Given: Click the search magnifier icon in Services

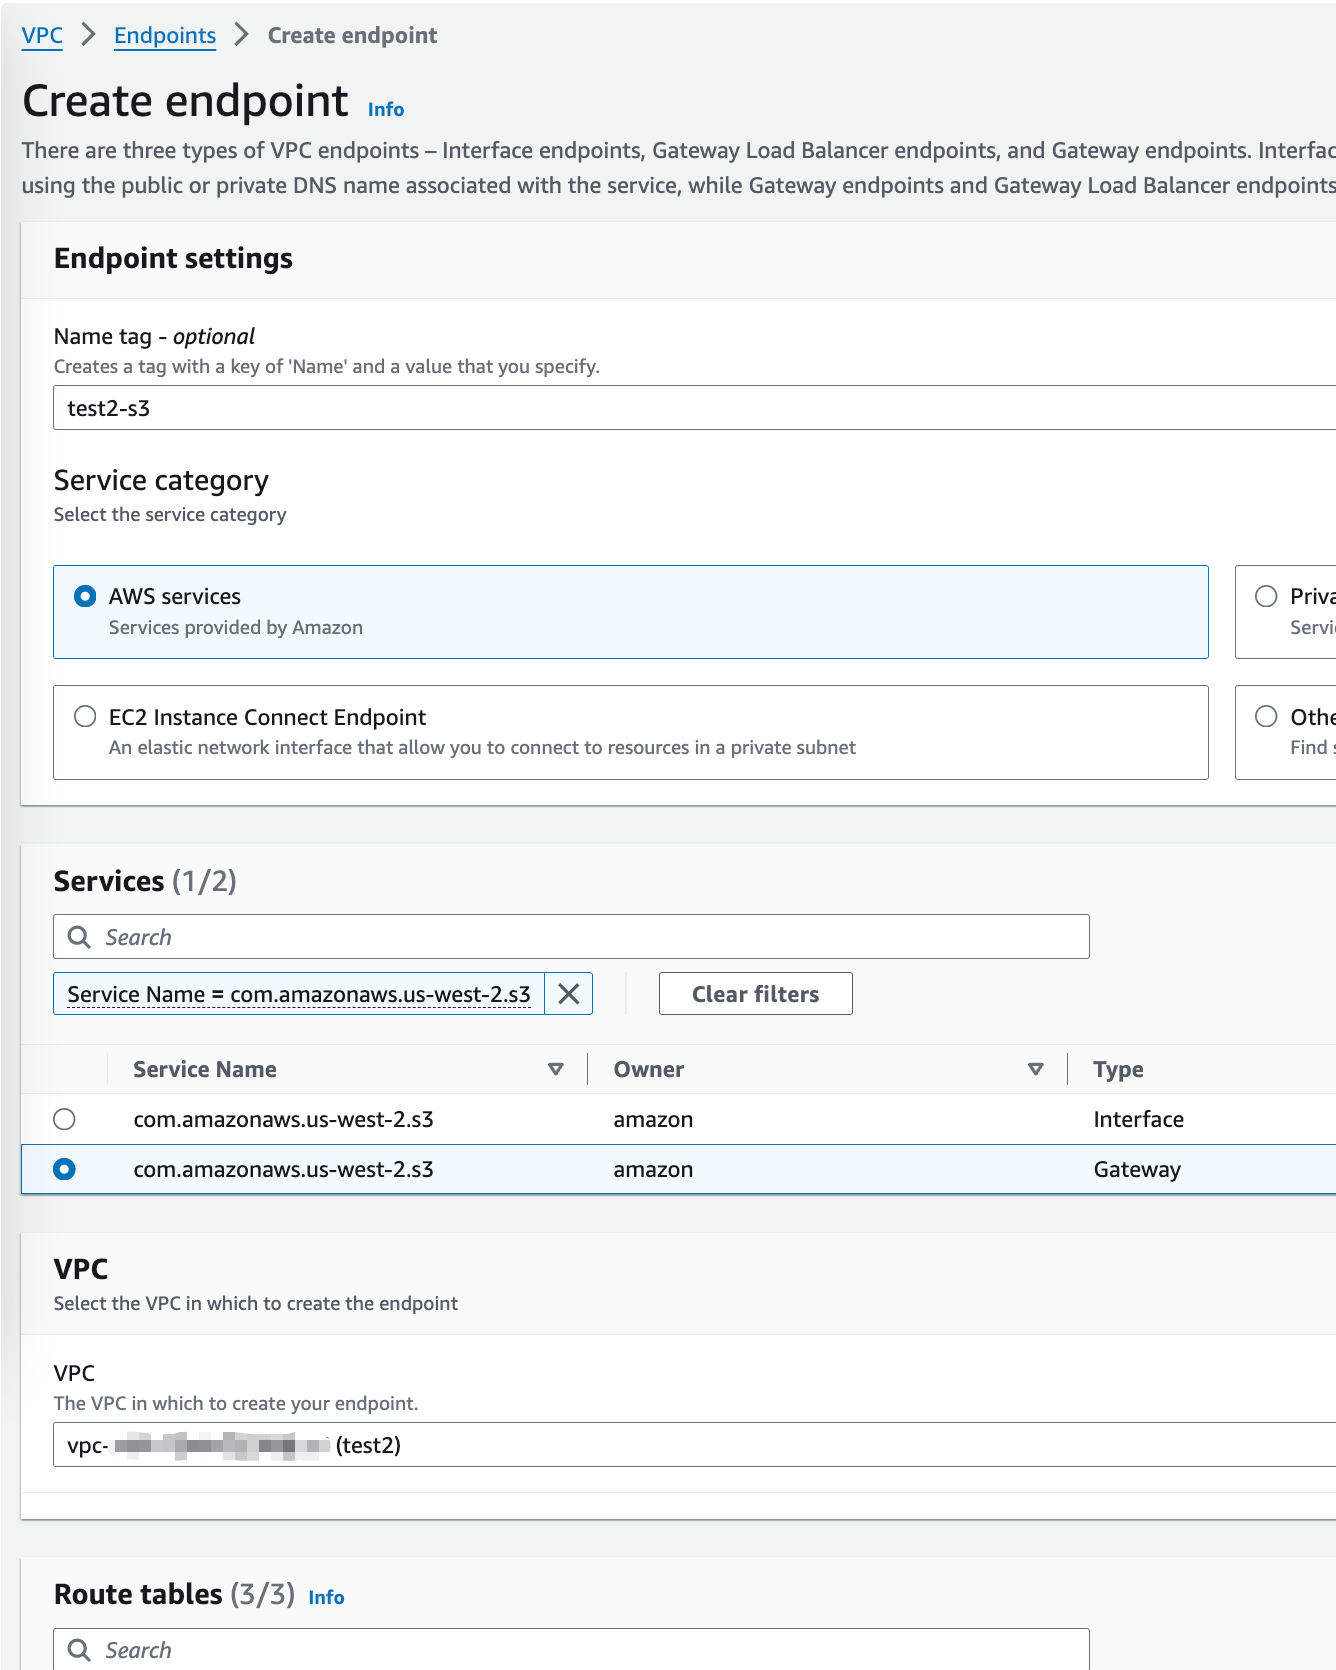Looking at the screenshot, I should click(79, 937).
